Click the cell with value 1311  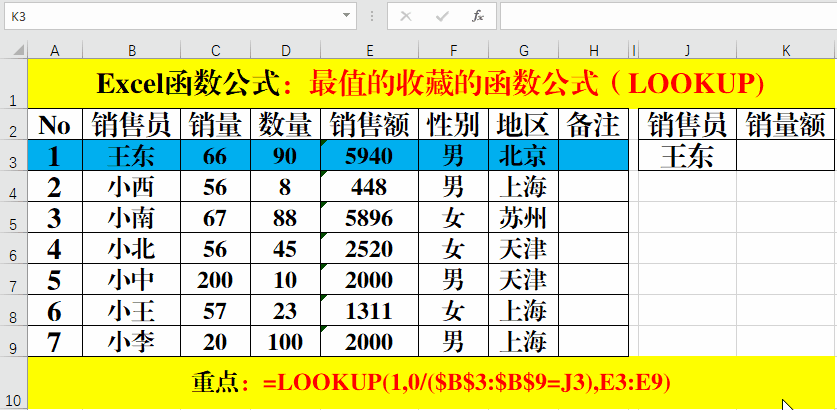369,310
